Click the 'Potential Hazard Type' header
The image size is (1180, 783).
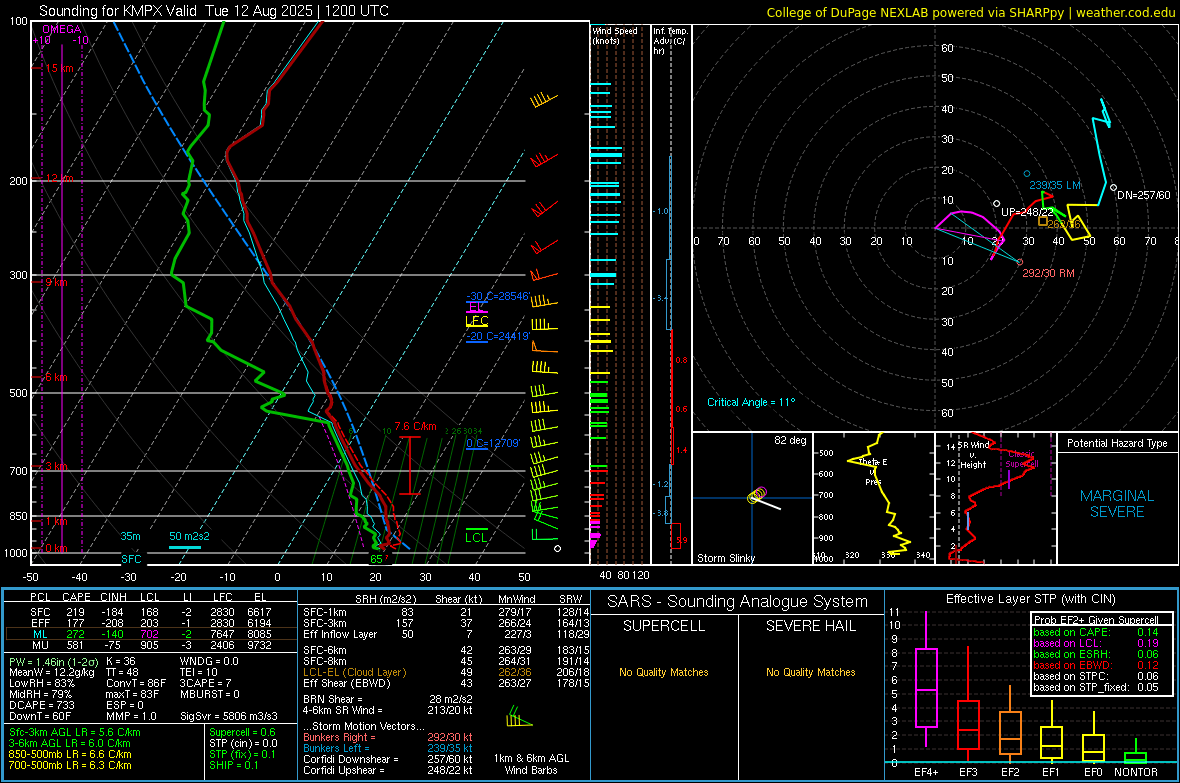point(1117,443)
